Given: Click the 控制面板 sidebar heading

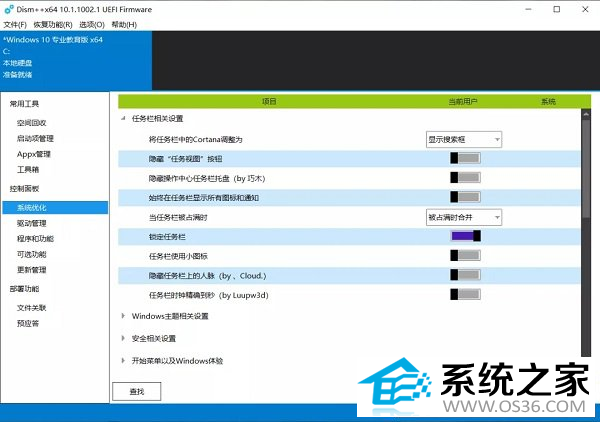Looking at the screenshot, I should [x=24, y=189].
